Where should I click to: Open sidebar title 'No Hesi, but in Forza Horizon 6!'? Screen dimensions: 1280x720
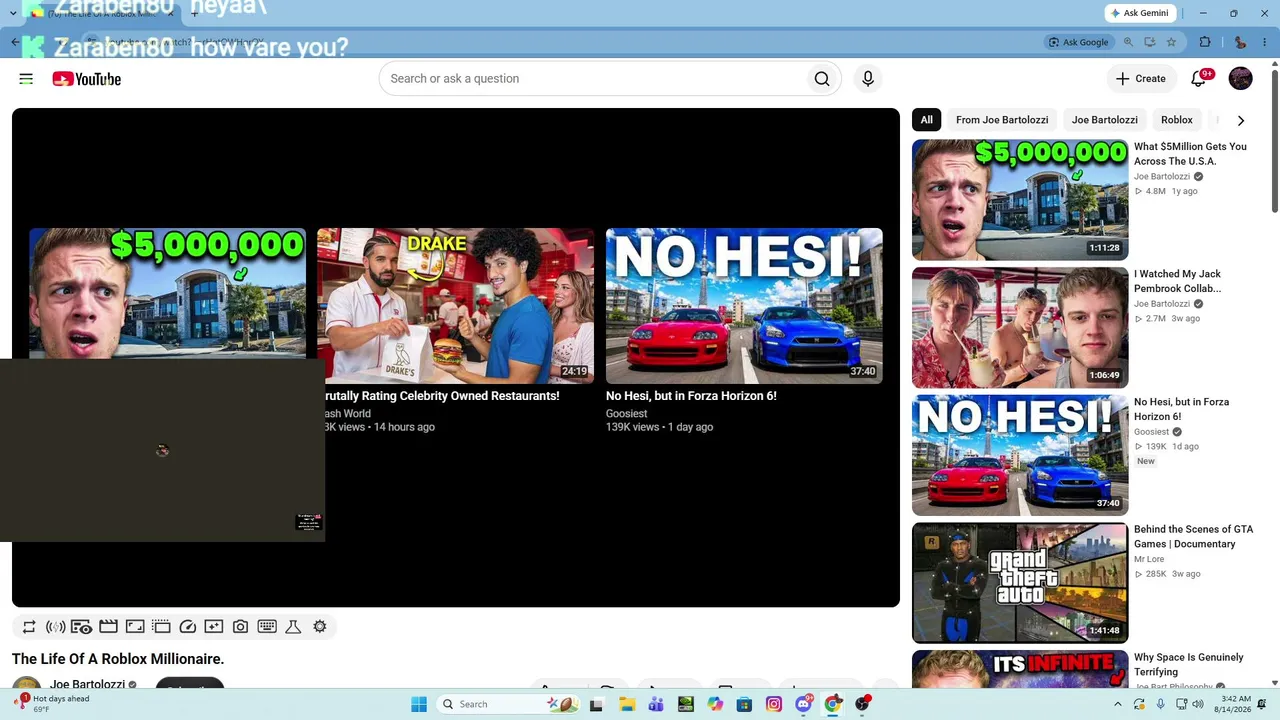[1181, 409]
